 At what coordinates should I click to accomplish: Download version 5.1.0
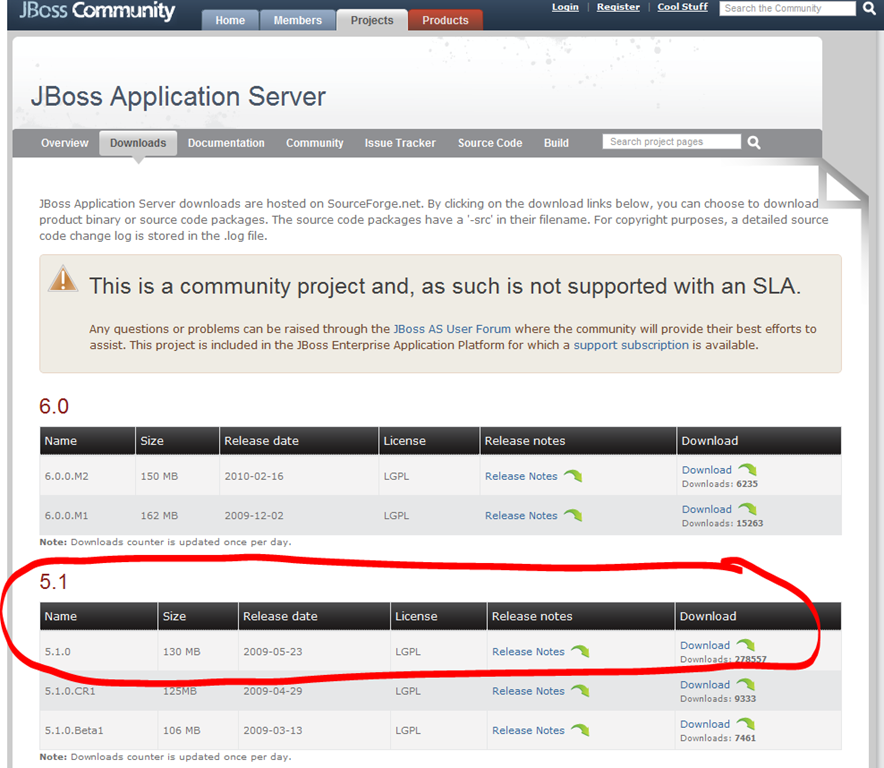705,646
